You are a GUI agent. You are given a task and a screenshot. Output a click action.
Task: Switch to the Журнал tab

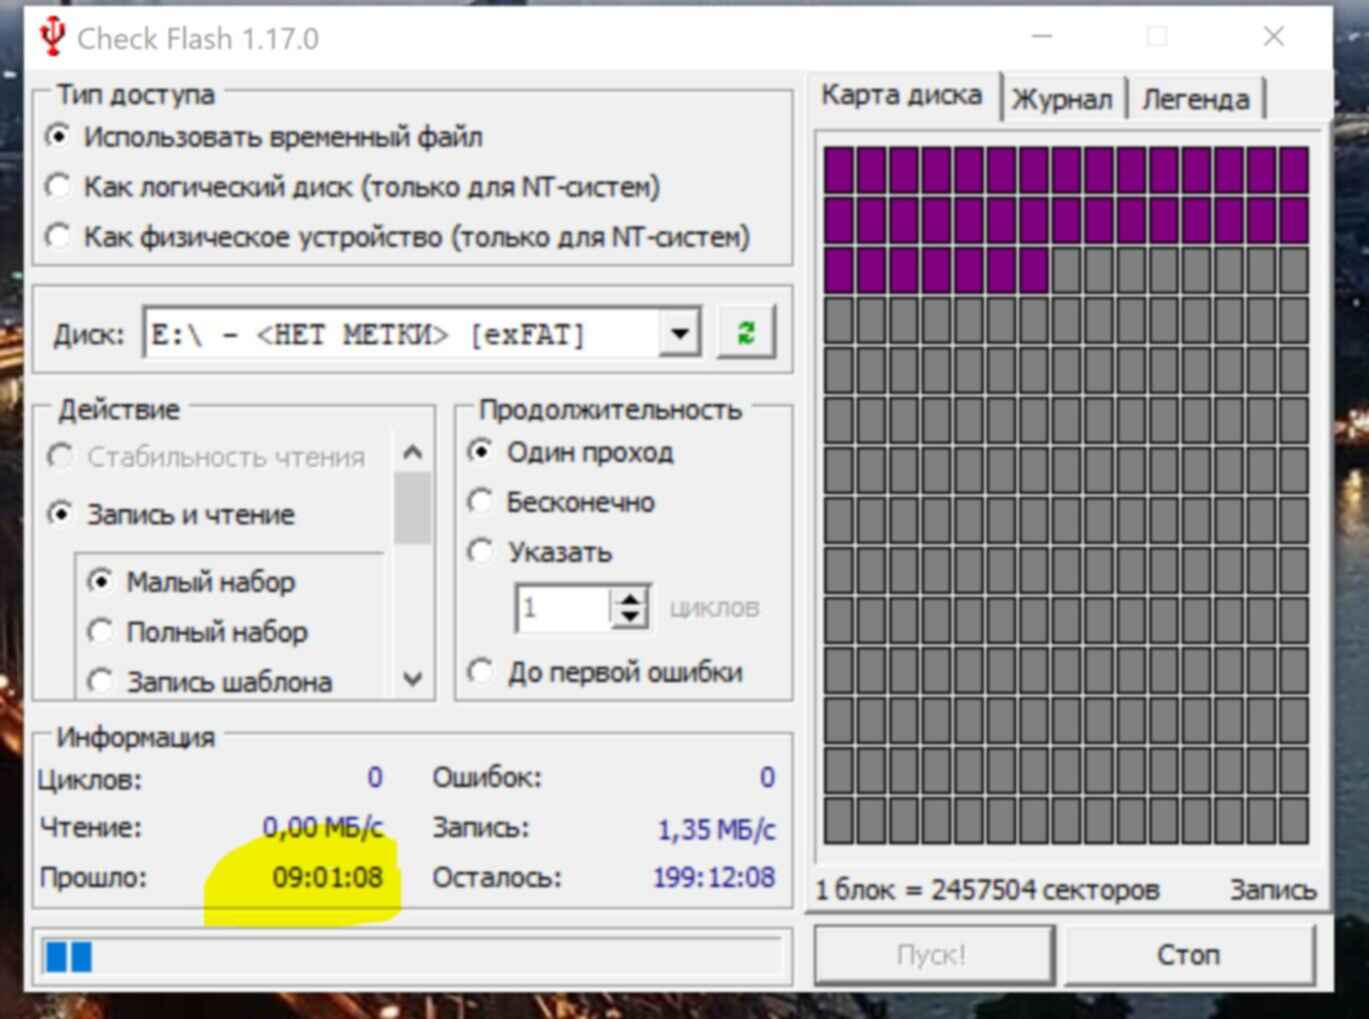coord(1062,99)
